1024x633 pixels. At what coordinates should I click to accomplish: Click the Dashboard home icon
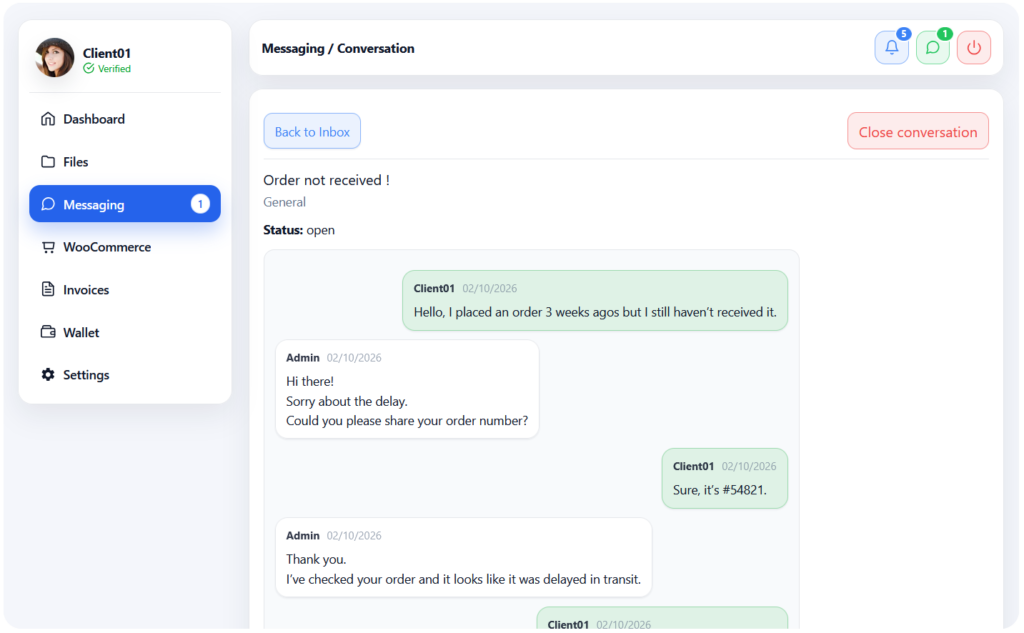48,119
